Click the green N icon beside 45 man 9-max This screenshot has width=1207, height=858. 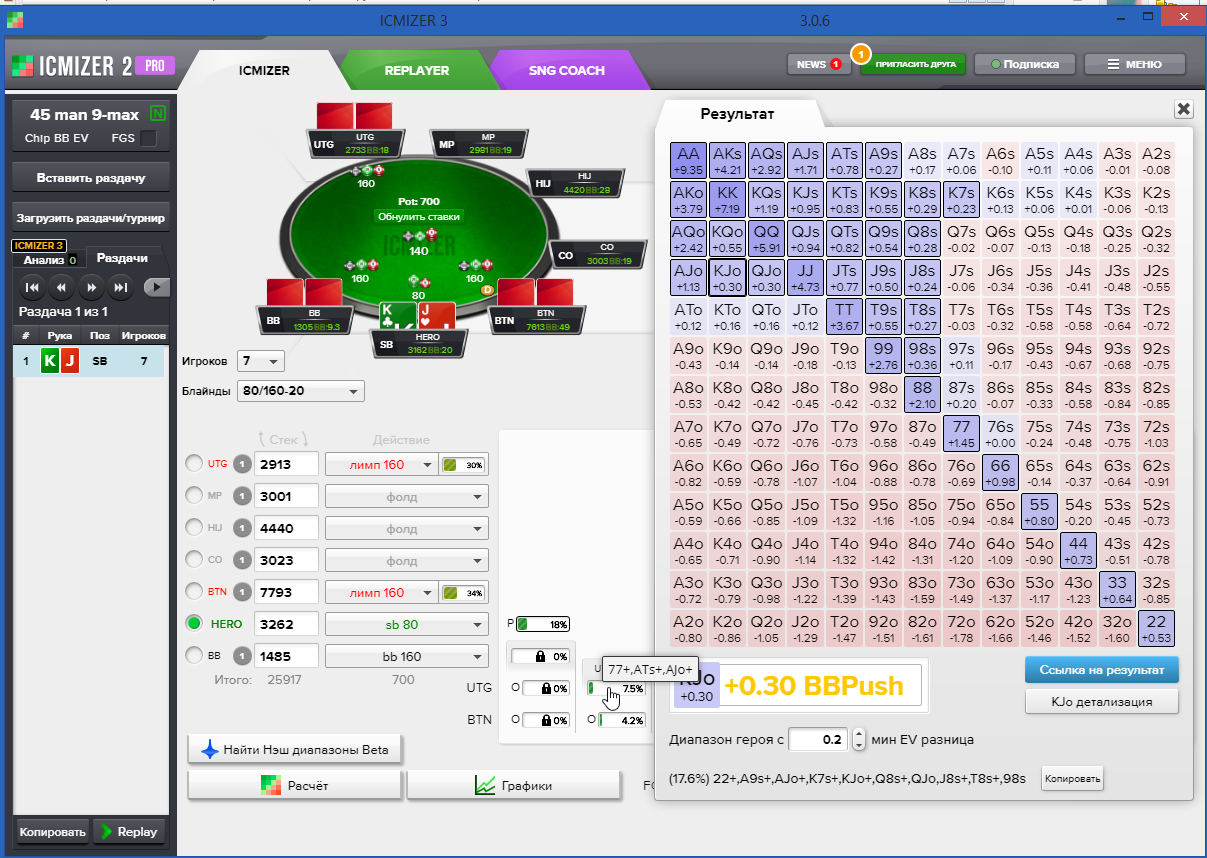coord(157,114)
